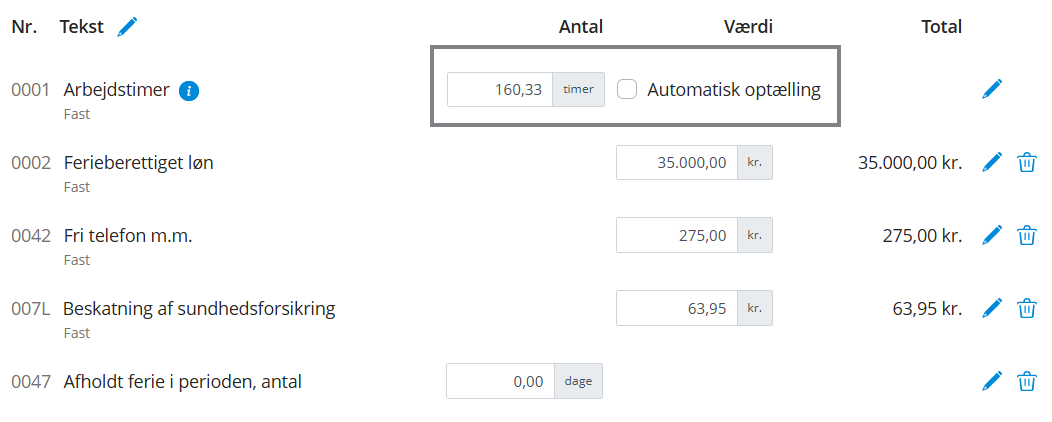Enable the Automatisk optælling checkbox

tap(627, 89)
